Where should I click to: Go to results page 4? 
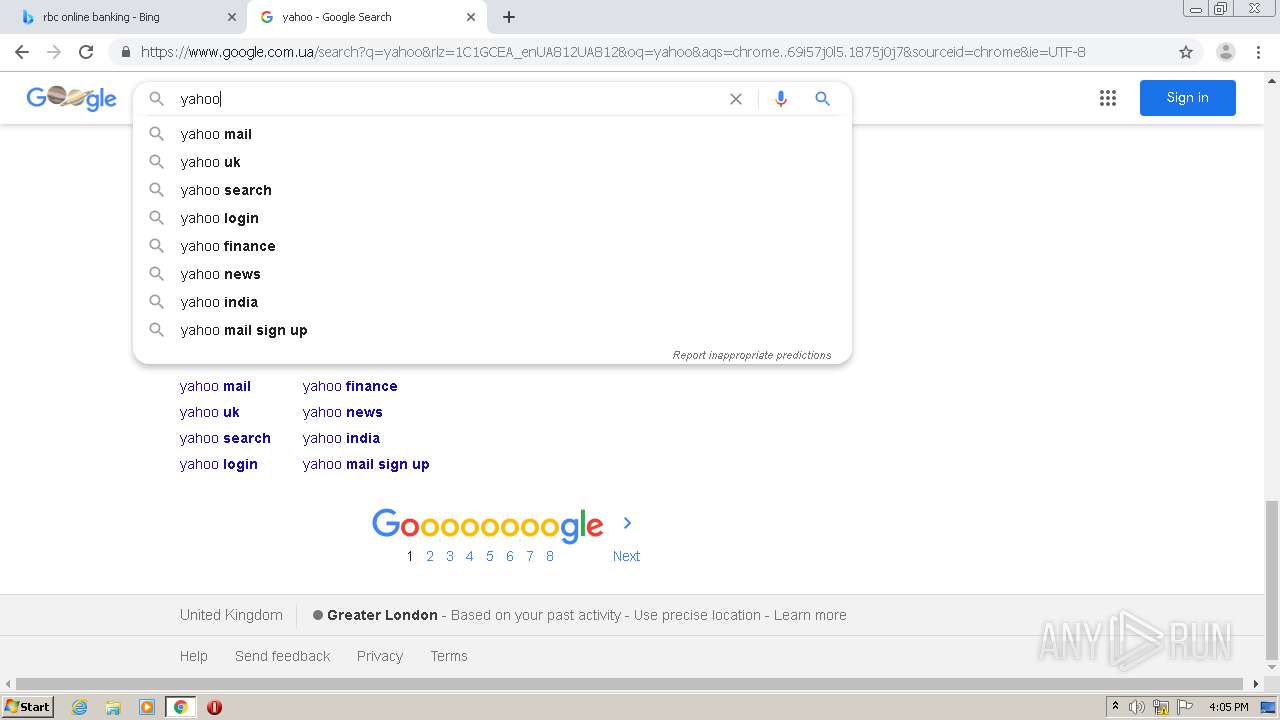tap(470, 556)
